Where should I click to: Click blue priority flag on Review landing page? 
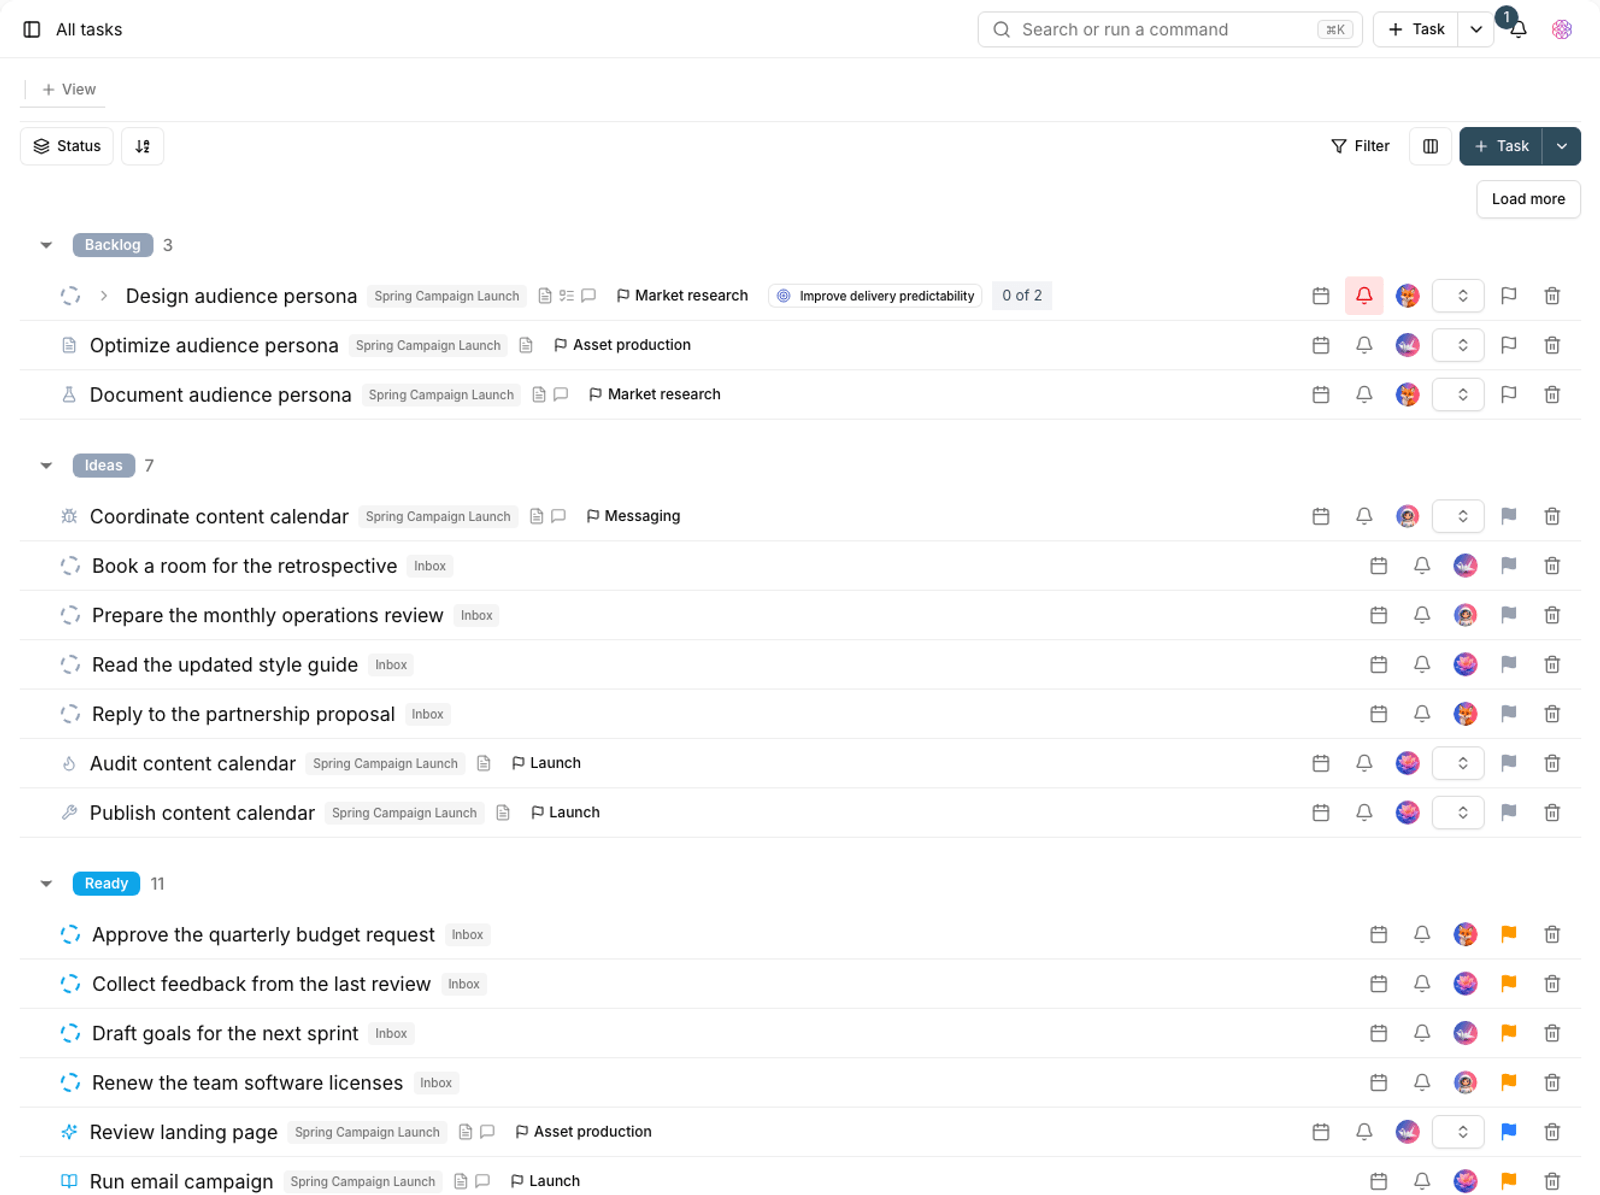1509,1132
